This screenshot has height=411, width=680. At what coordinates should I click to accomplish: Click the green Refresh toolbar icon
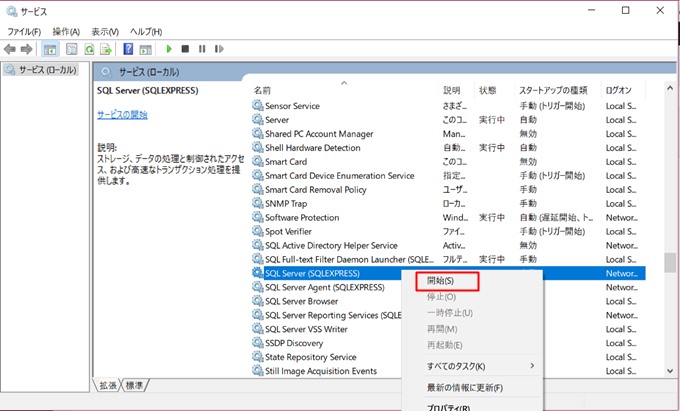tap(89, 49)
